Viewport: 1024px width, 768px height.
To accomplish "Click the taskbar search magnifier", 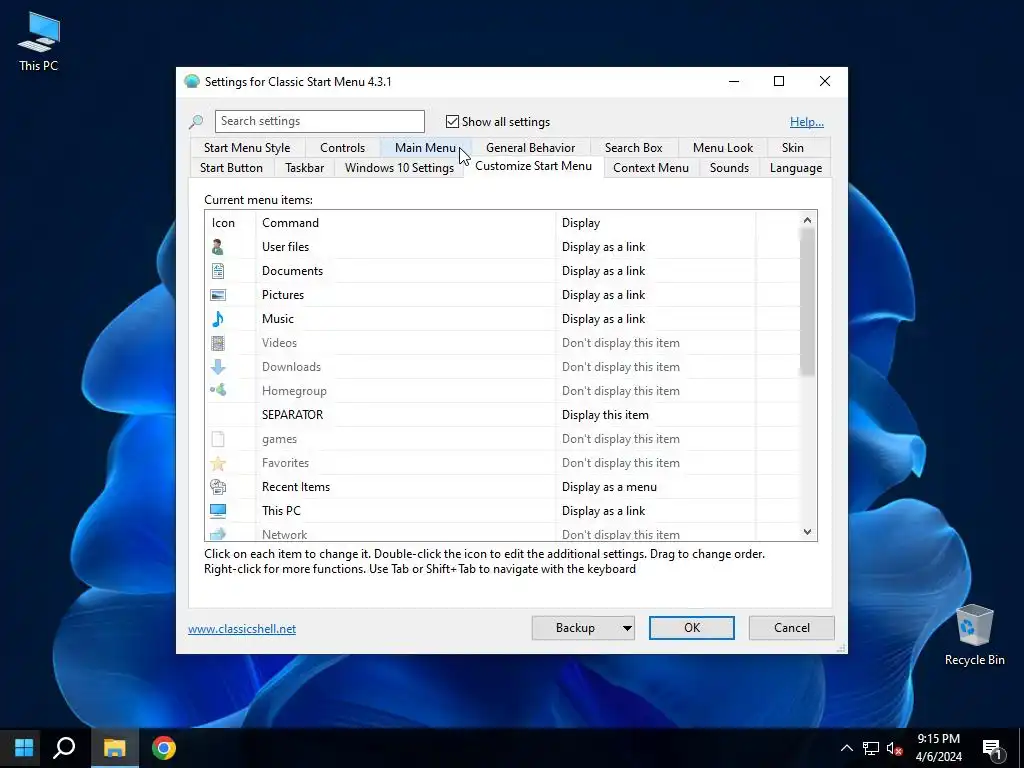I will click(64, 747).
